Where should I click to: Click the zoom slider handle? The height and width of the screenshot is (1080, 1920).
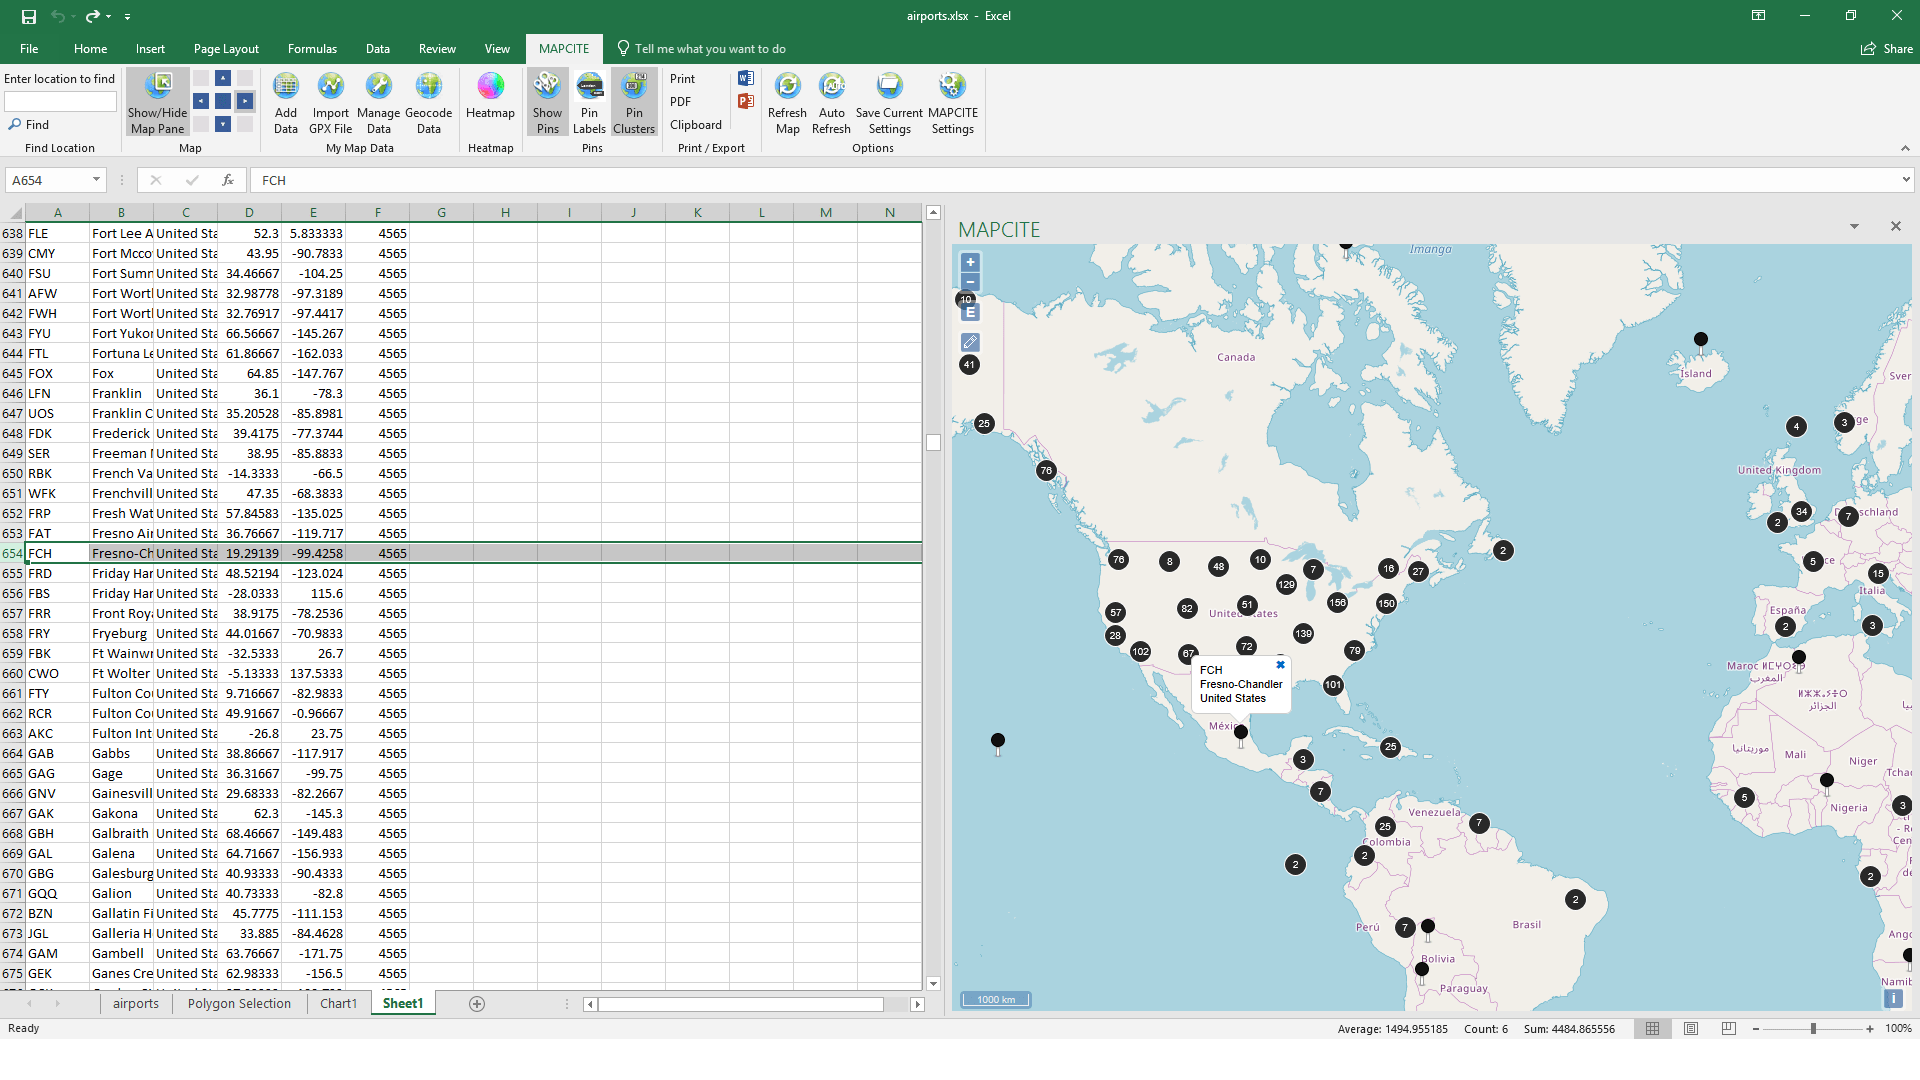click(x=1813, y=1029)
